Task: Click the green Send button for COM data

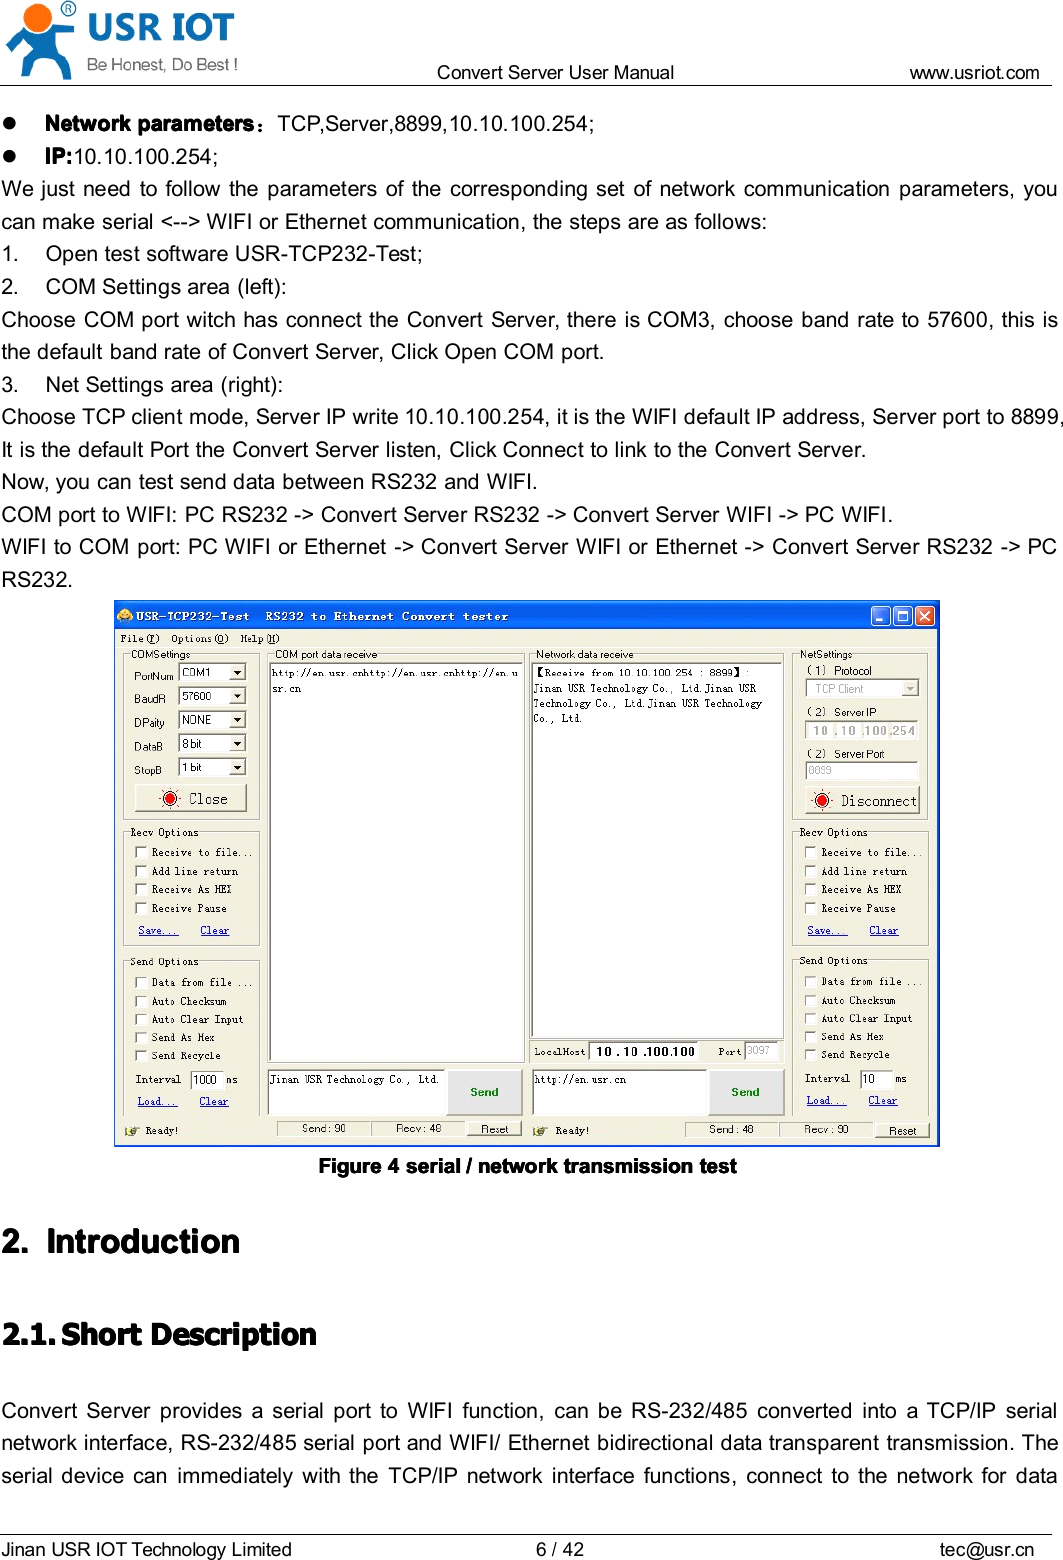Action: [484, 1093]
